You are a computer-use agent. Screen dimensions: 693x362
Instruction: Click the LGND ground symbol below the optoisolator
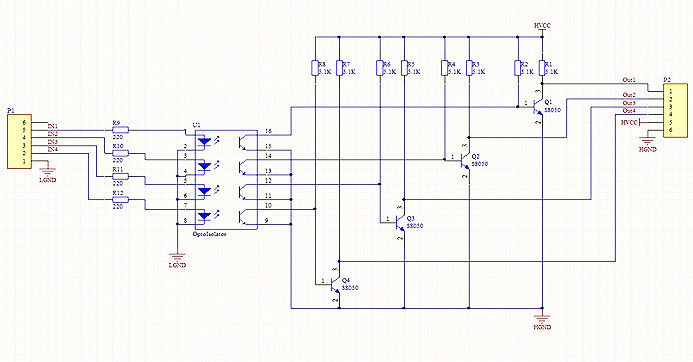(x=178, y=256)
